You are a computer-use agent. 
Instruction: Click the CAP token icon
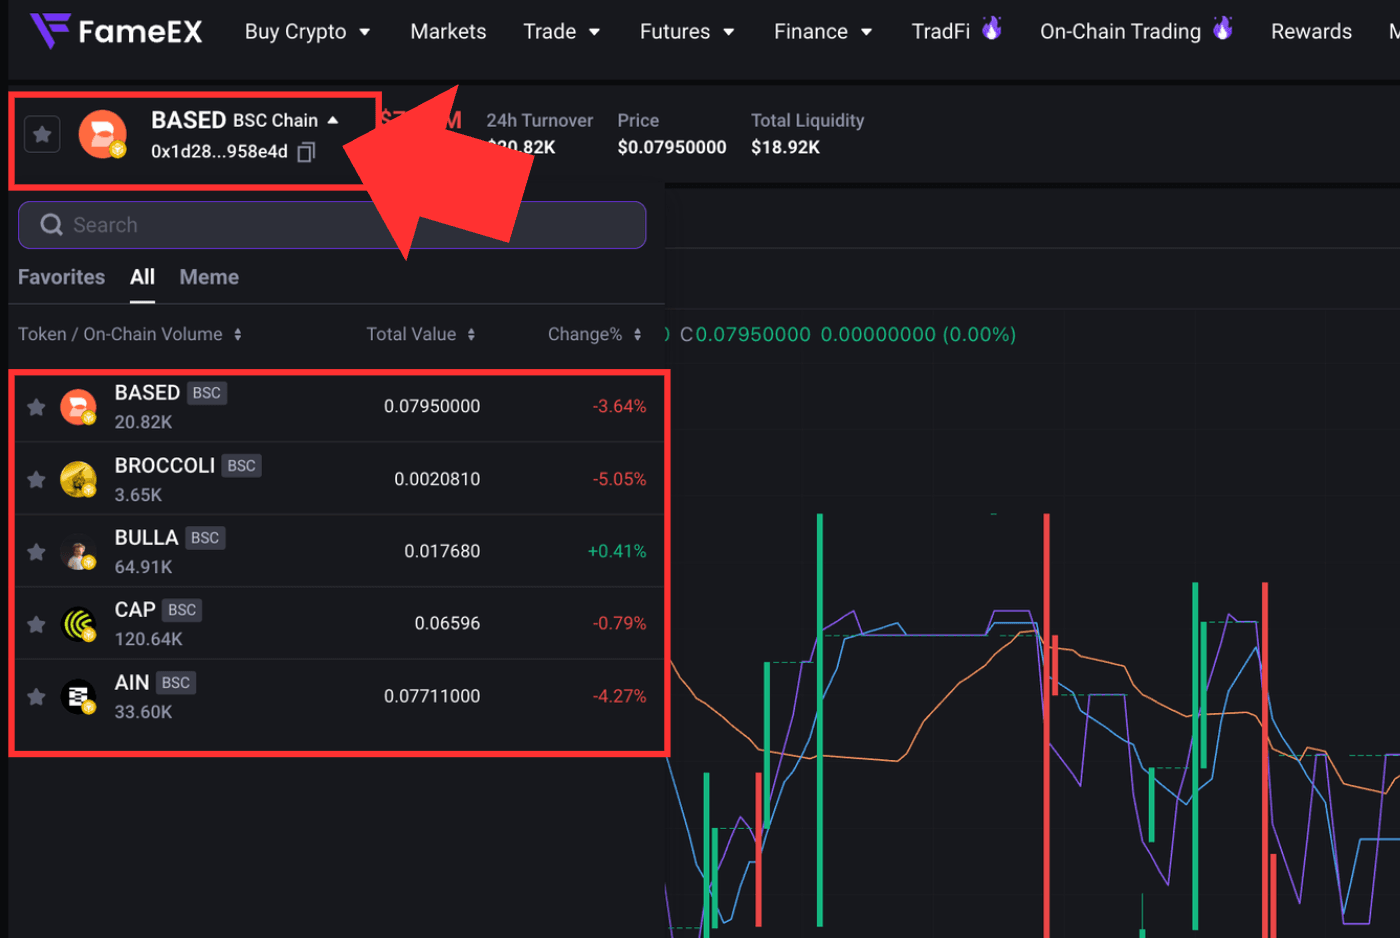click(78, 625)
